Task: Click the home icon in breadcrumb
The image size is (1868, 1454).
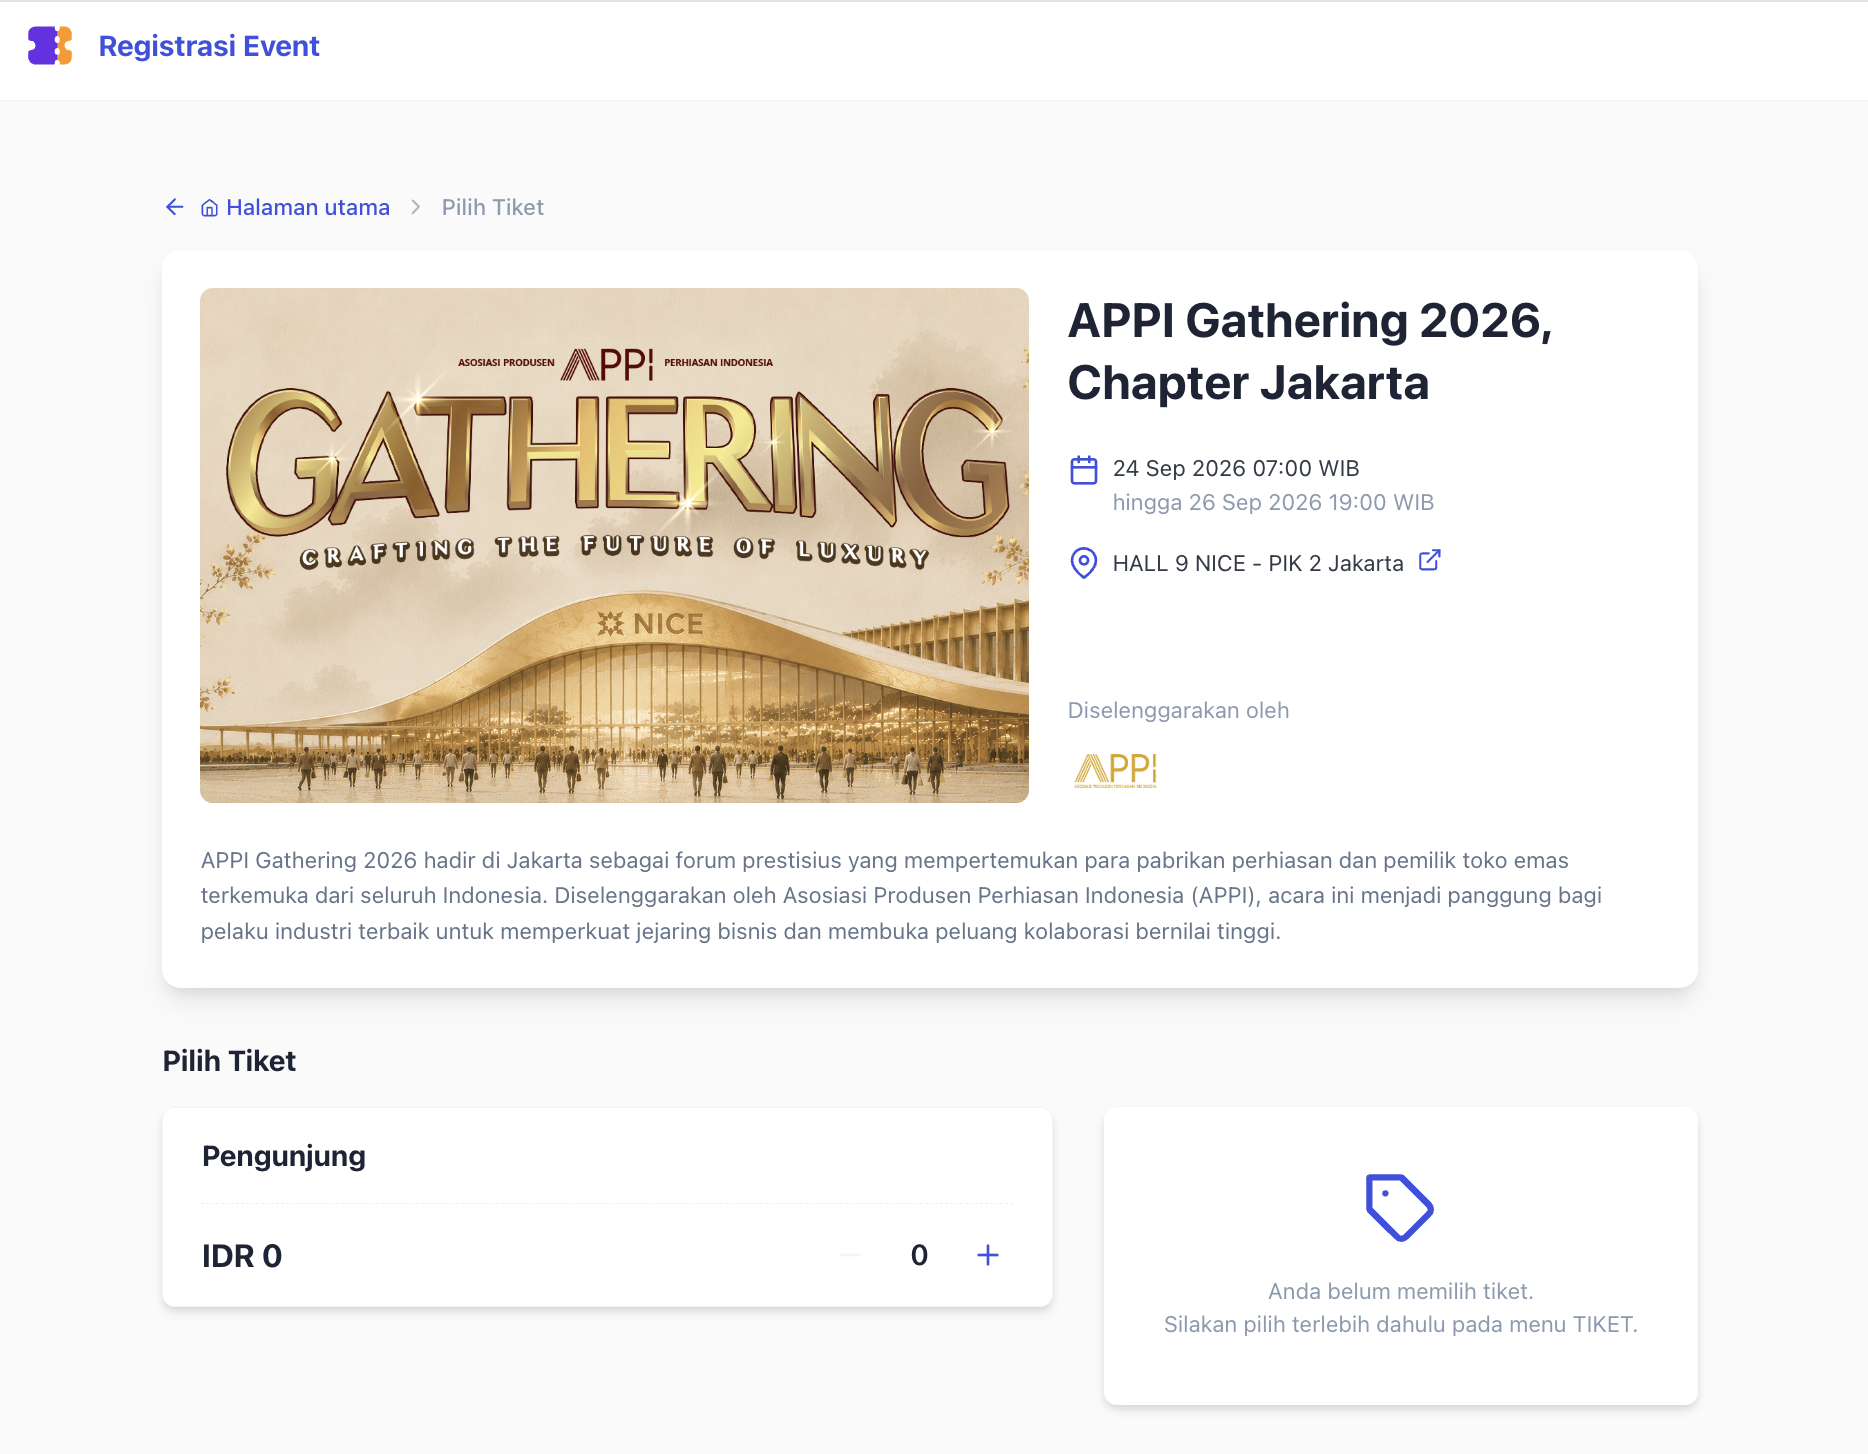Action: (210, 208)
